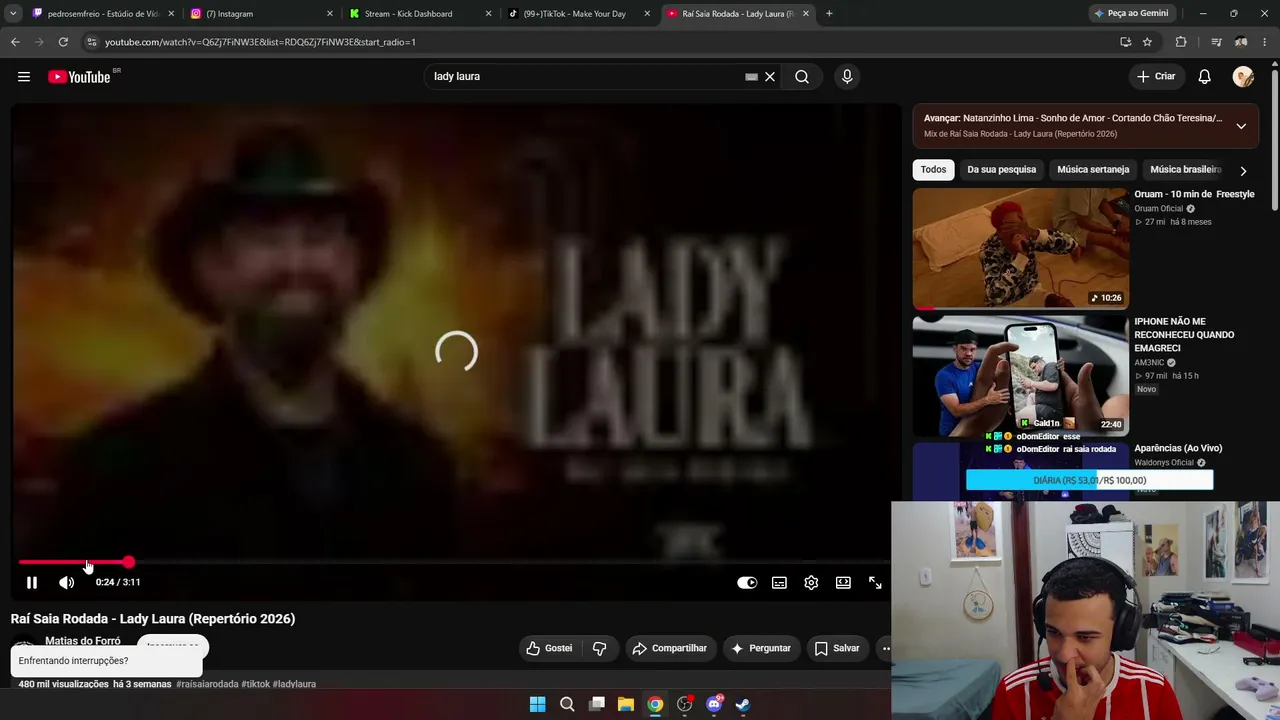Image resolution: width=1280 pixels, height=720 pixels.
Task: Open the #ladylaura hashtag
Action: [x=294, y=684]
